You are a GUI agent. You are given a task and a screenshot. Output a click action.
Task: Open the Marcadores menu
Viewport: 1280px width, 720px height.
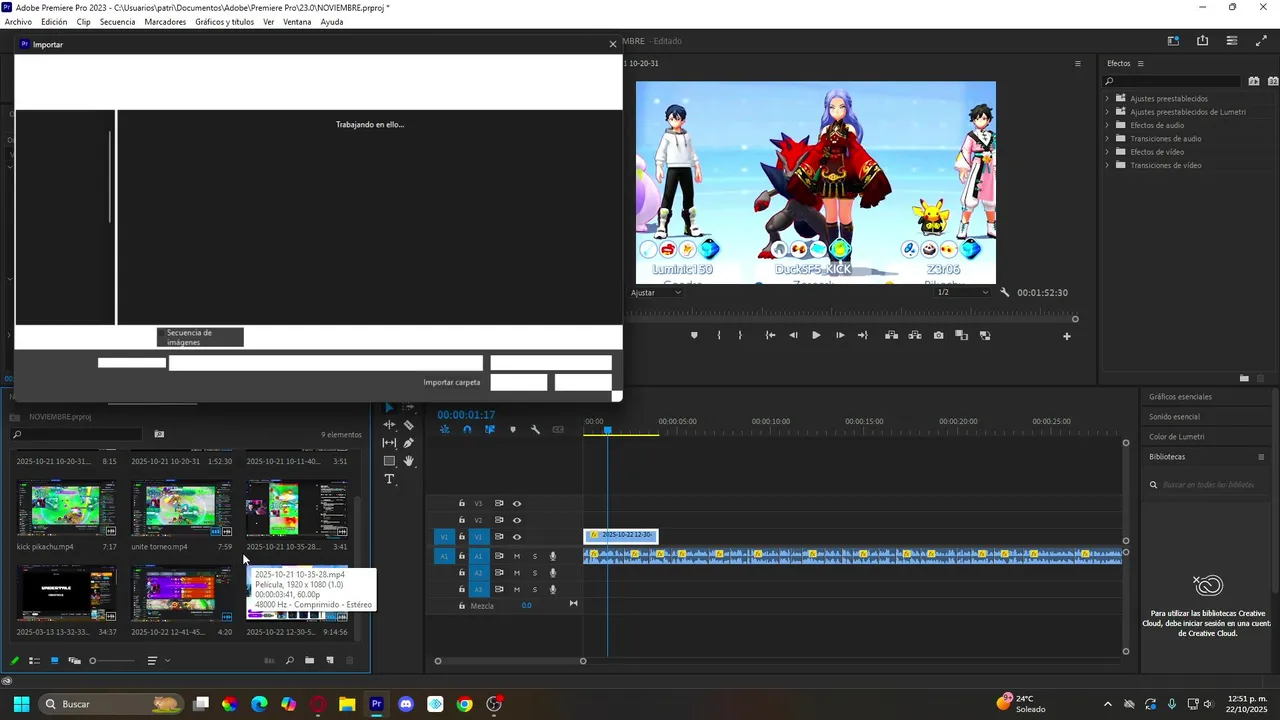coord(165,22)
